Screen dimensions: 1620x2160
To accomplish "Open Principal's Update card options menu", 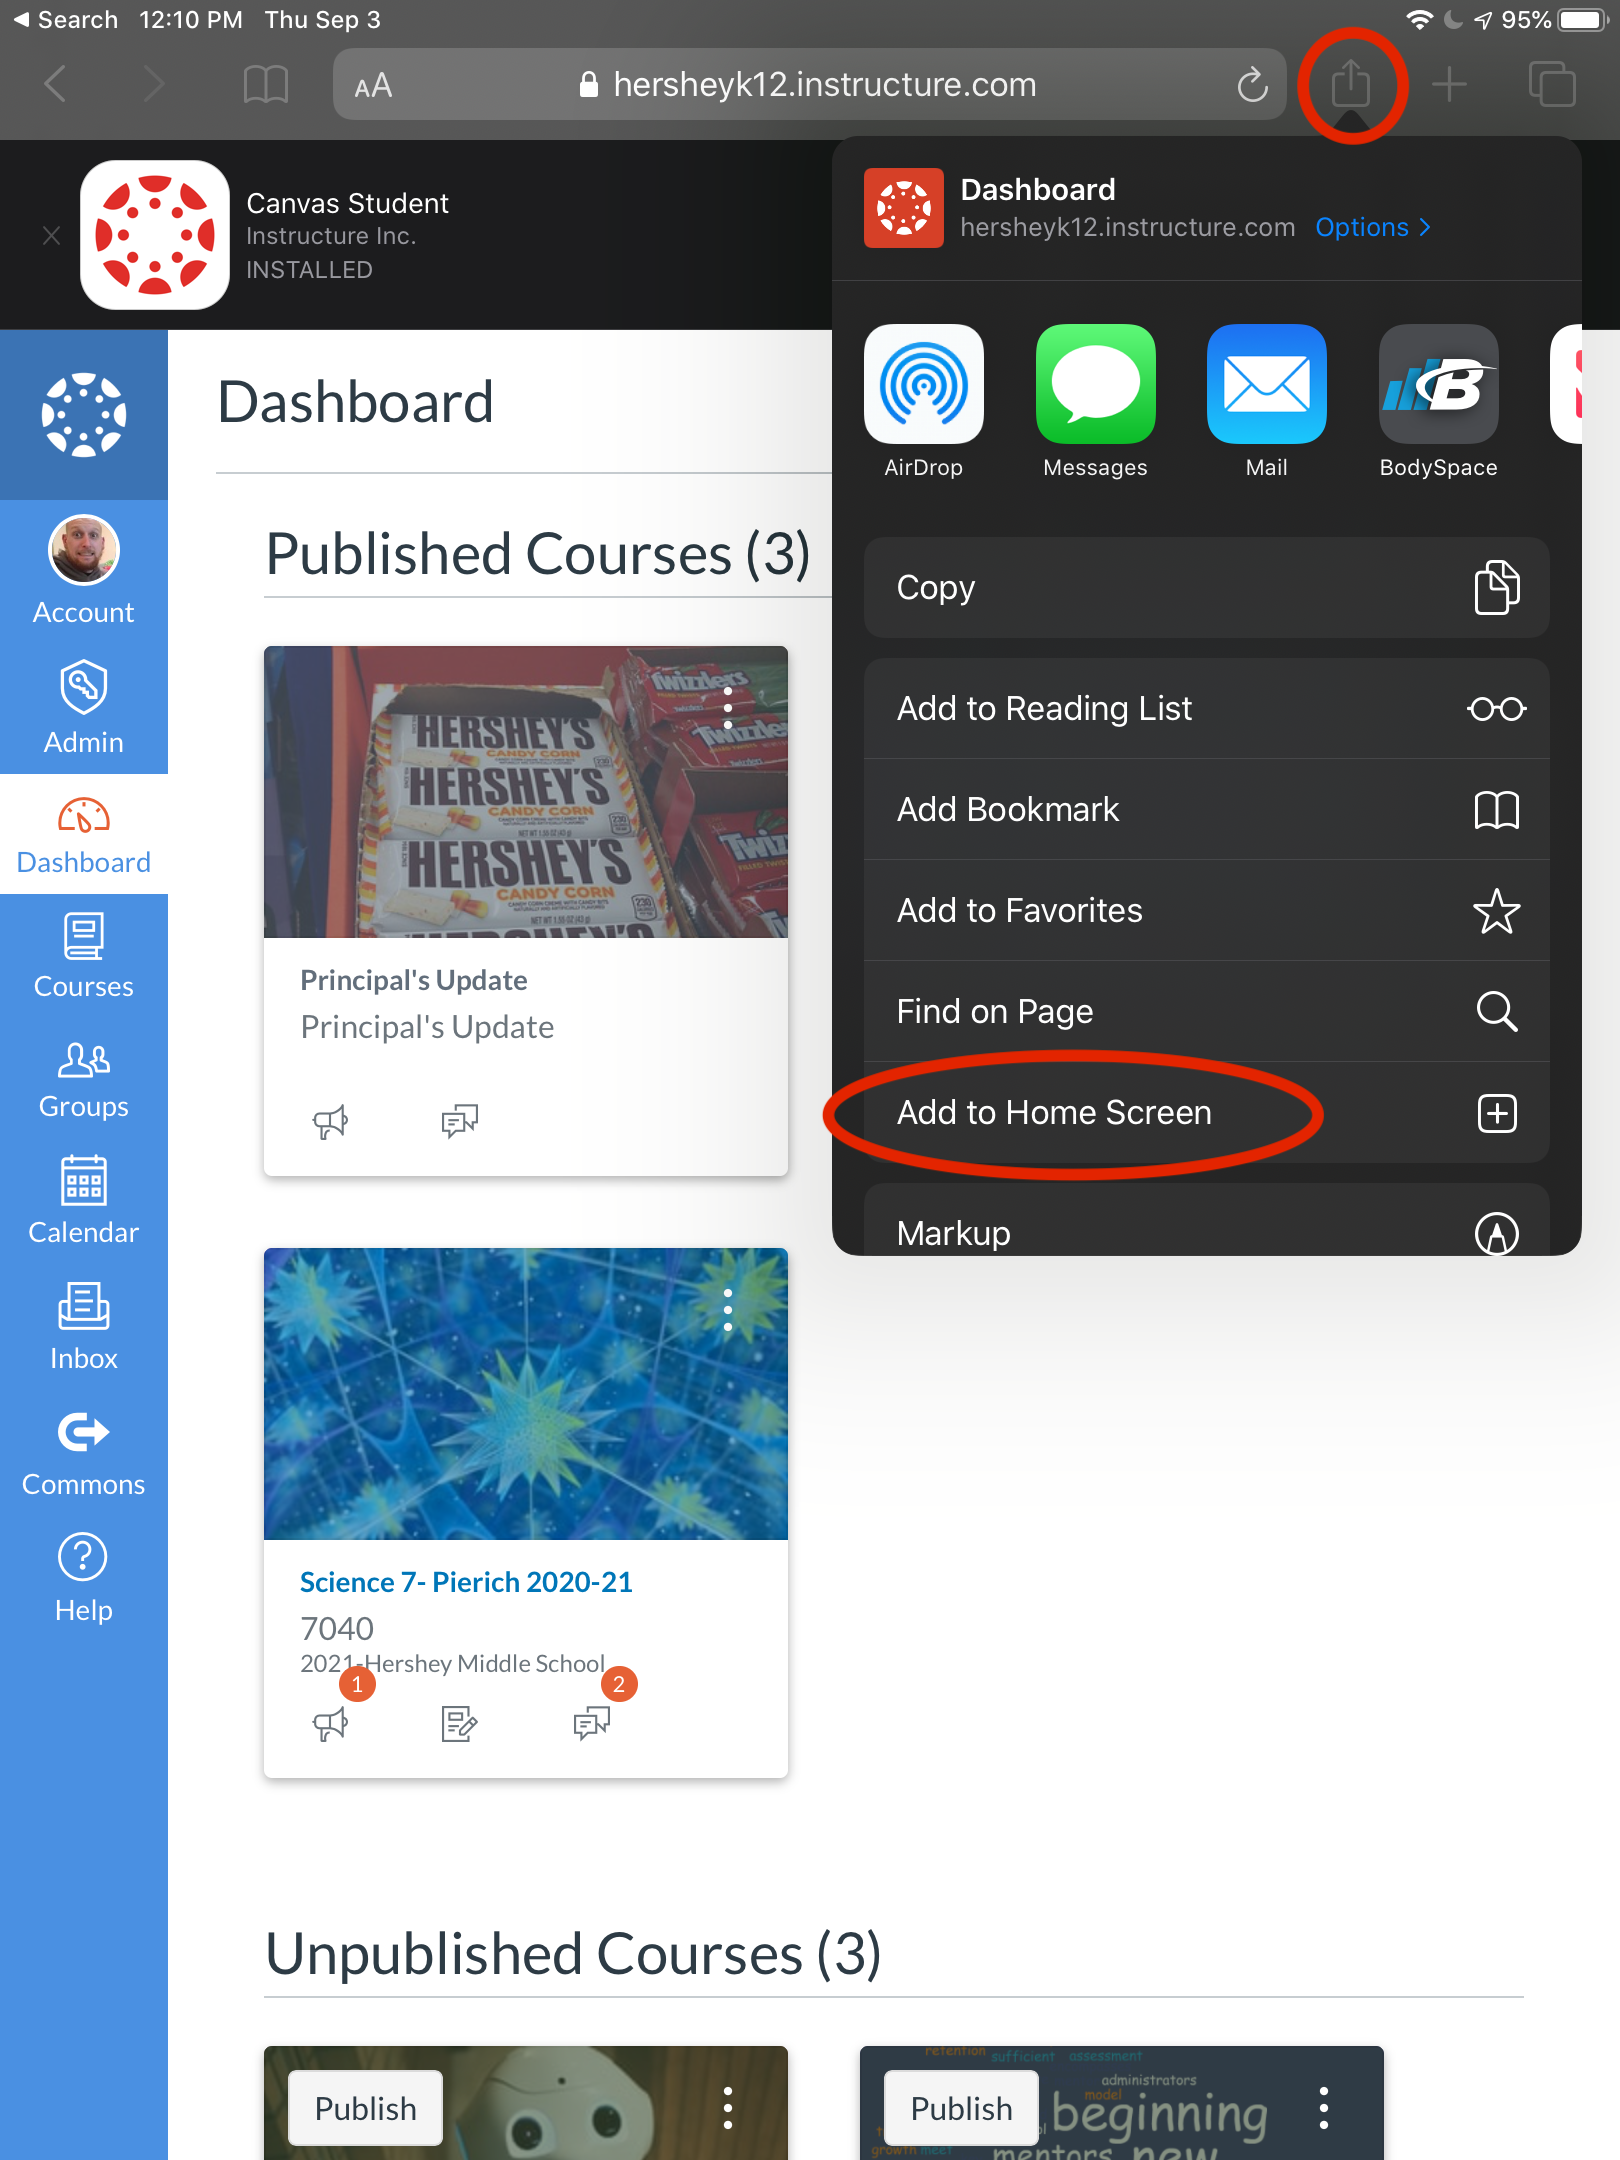I will (x=728, y=707).
